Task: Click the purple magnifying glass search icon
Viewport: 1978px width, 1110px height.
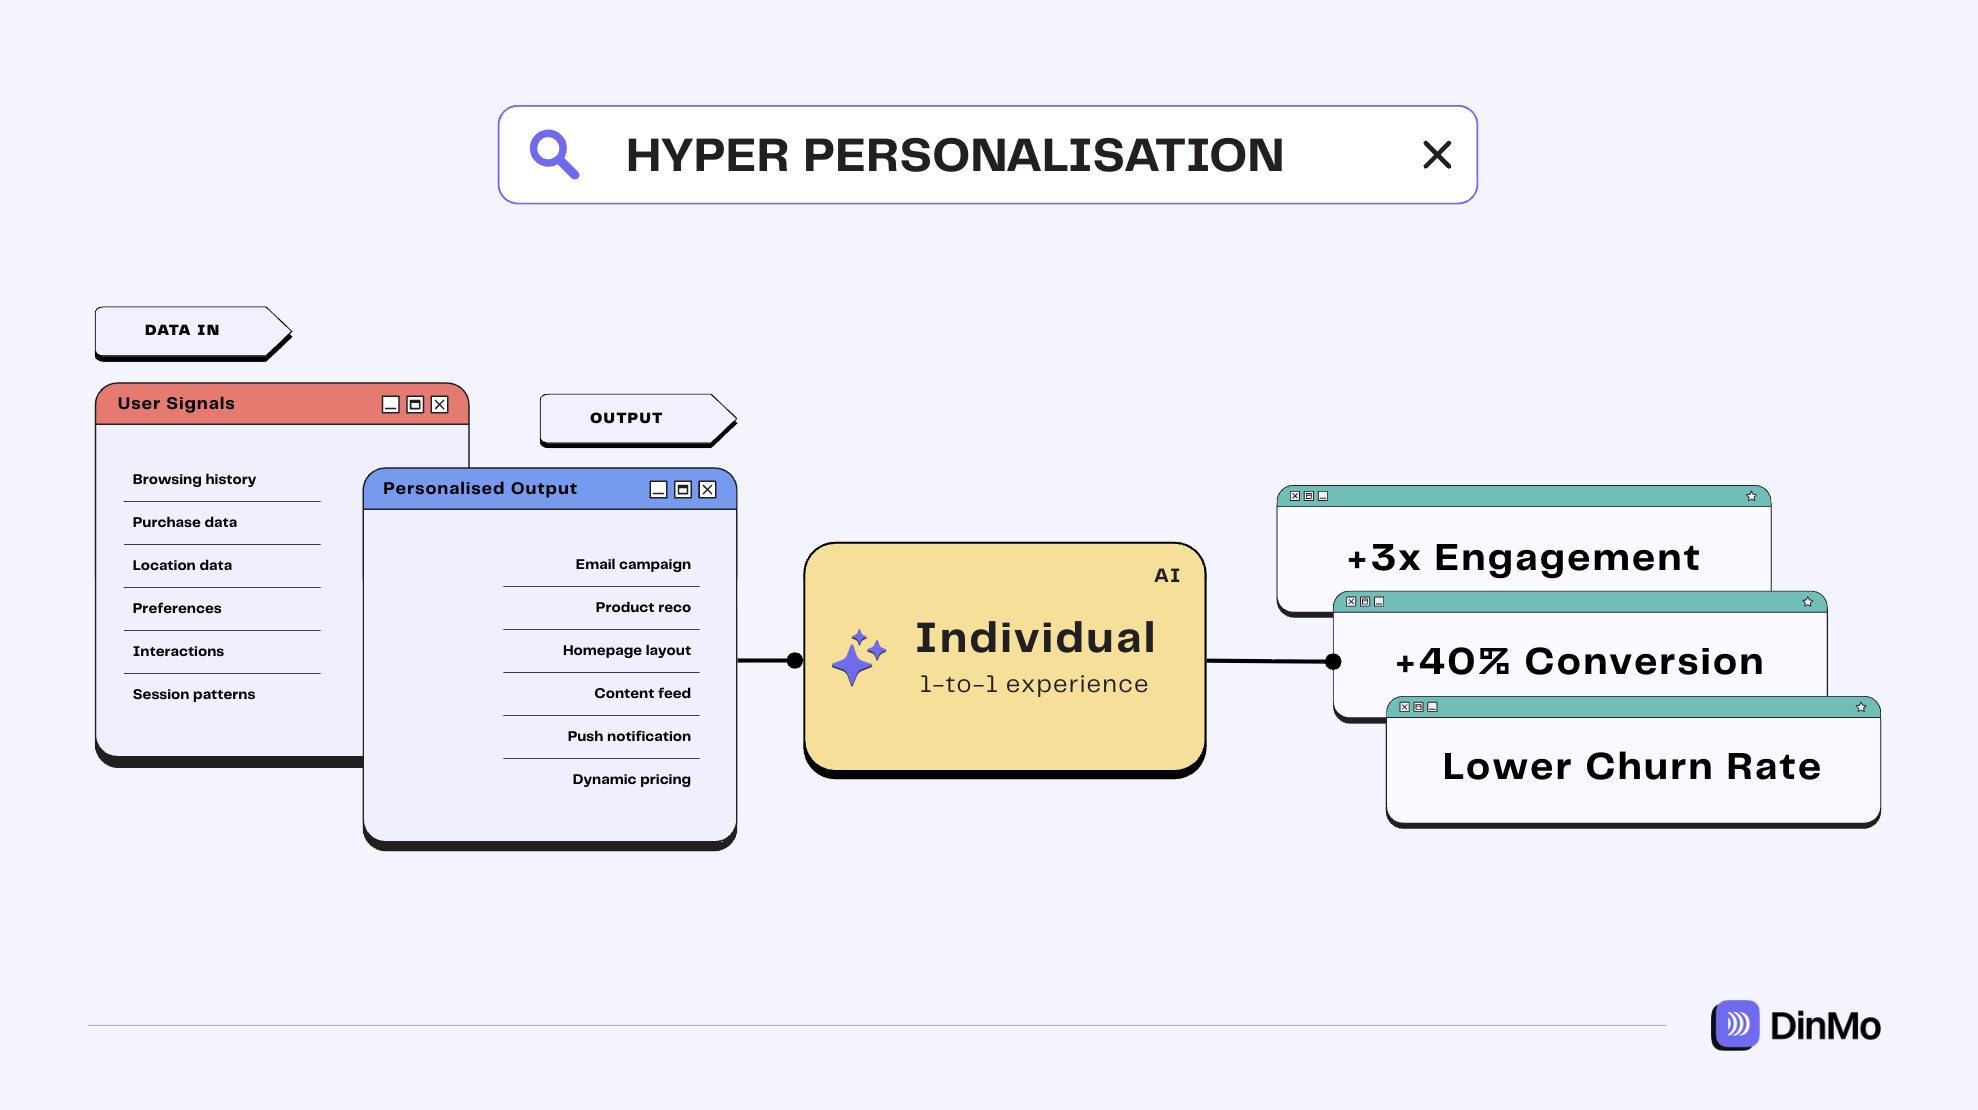Action: (554, 155)
